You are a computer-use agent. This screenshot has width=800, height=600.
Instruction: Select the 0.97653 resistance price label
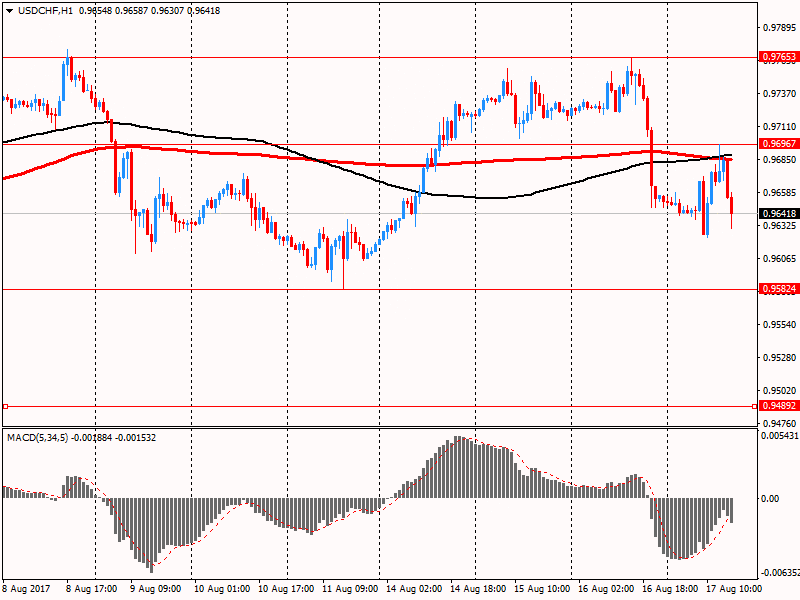click(x=779, y=57)
